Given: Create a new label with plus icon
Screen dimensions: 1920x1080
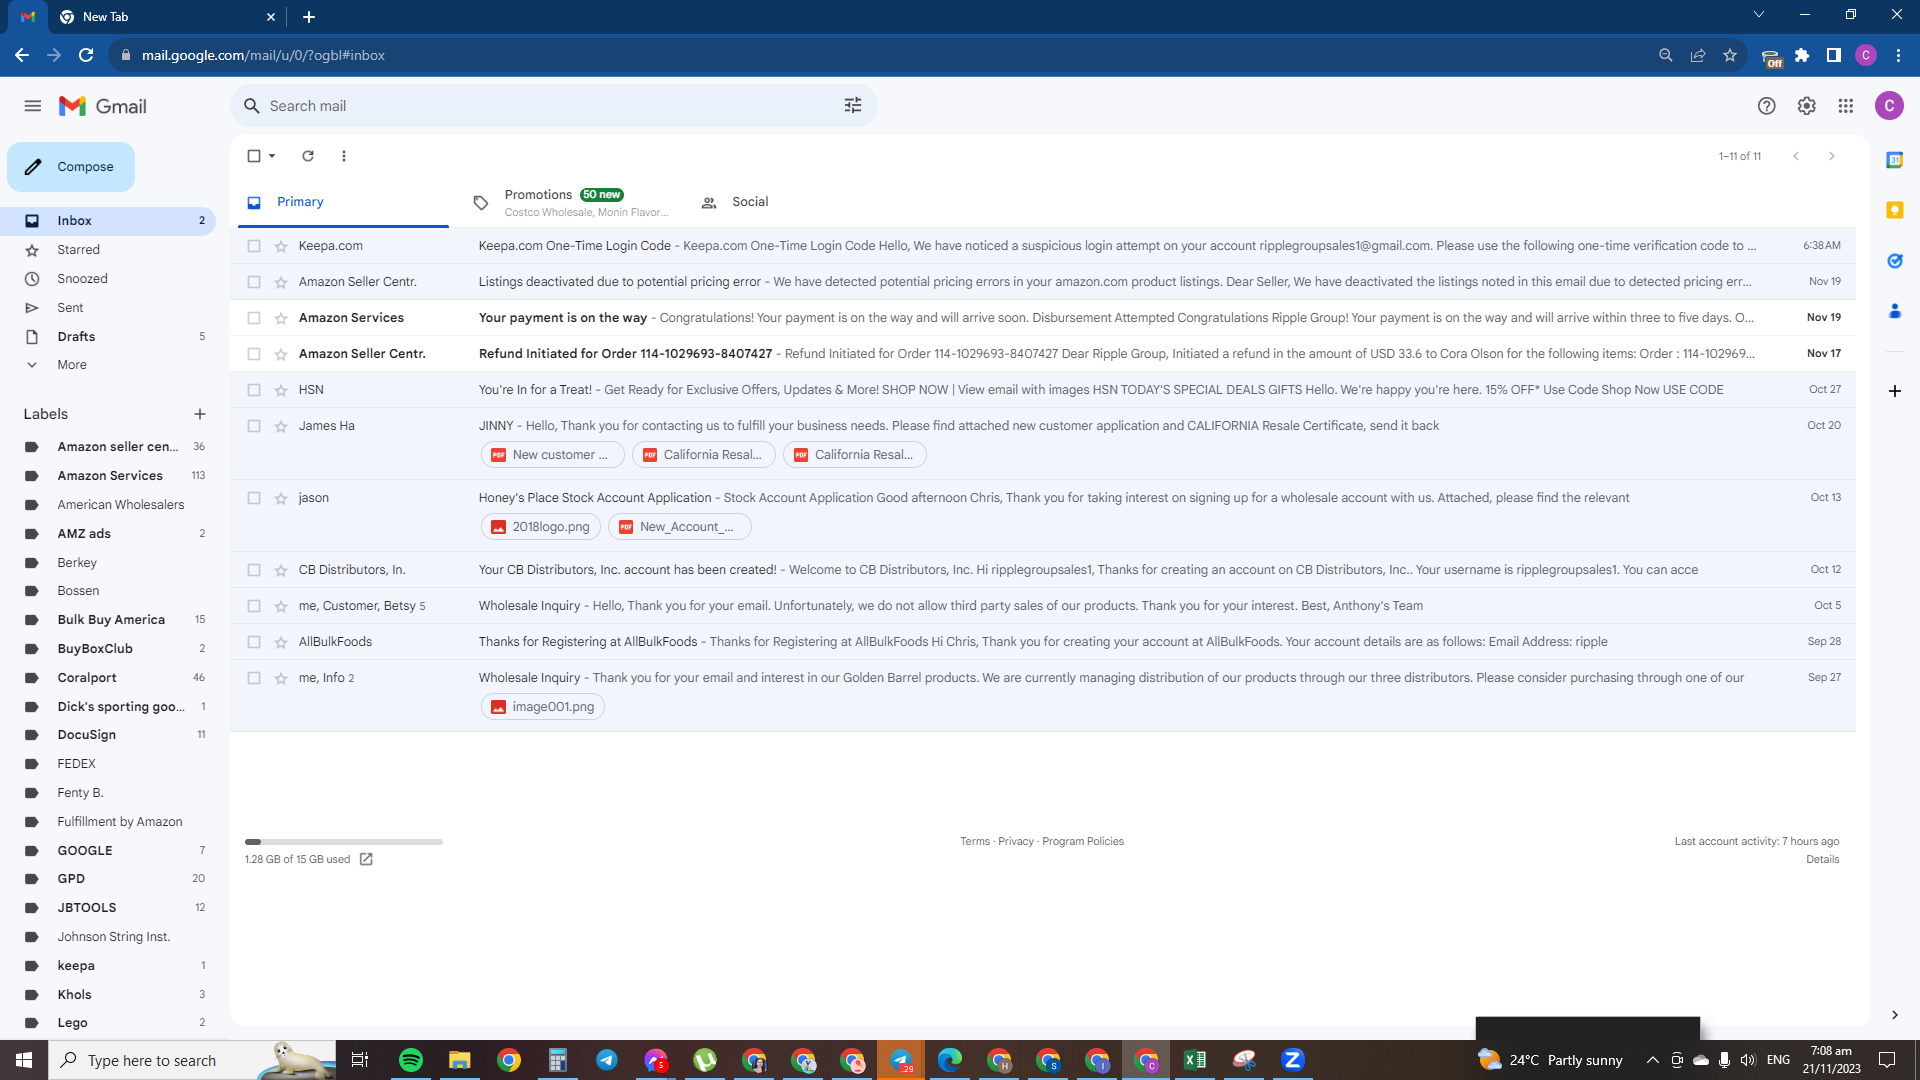Looking at the screenshot, I should coord(200,414).
